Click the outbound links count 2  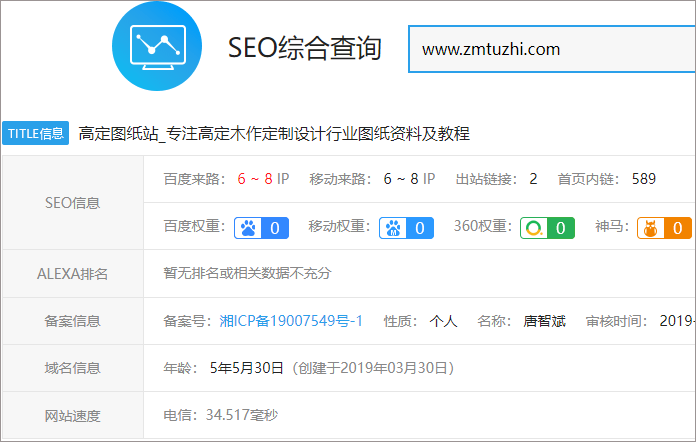[533, 179]
